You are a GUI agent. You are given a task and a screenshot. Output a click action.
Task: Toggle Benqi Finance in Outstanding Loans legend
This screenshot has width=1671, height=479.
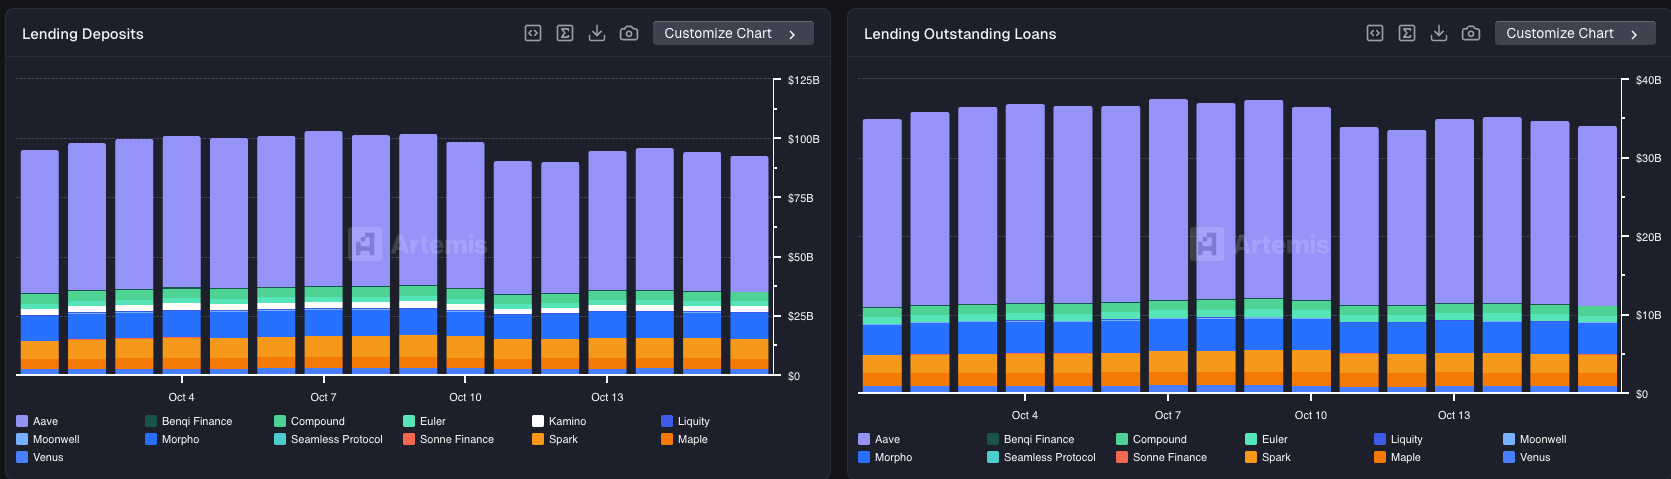pyautogui.click(x=1030, y=439)
